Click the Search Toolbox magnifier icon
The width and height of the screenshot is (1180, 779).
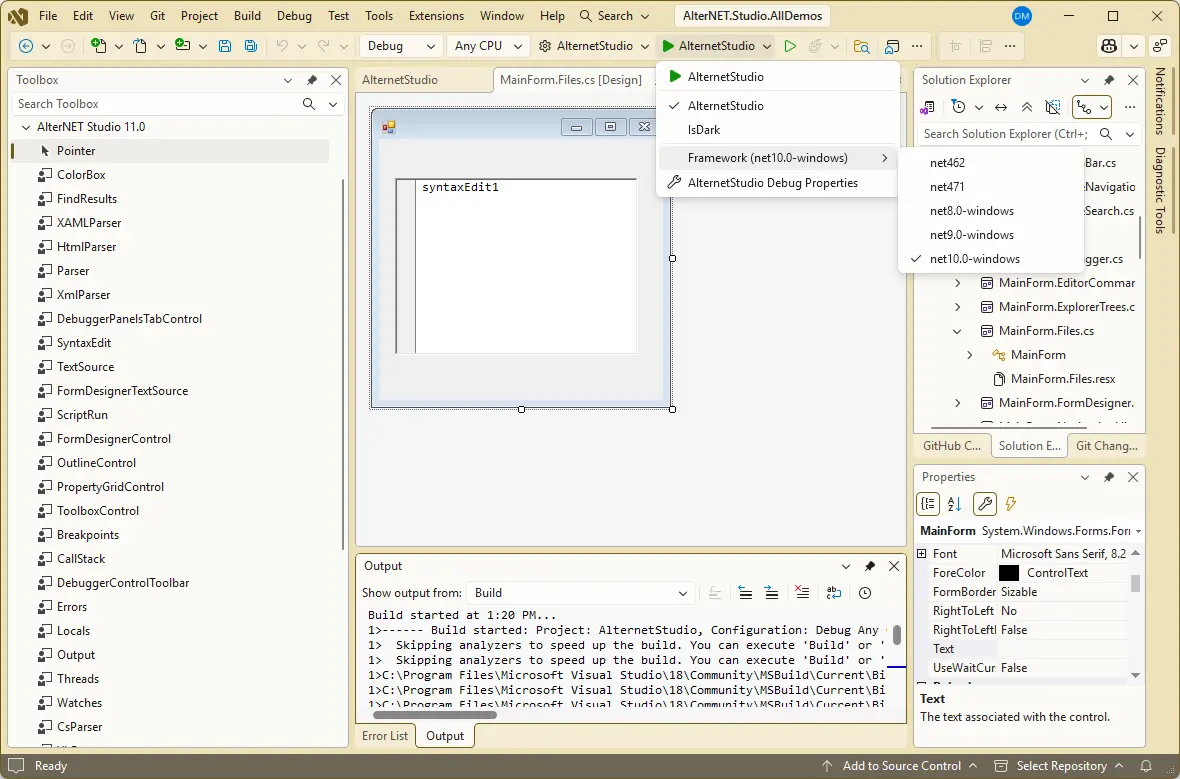[x=309, y=104]
